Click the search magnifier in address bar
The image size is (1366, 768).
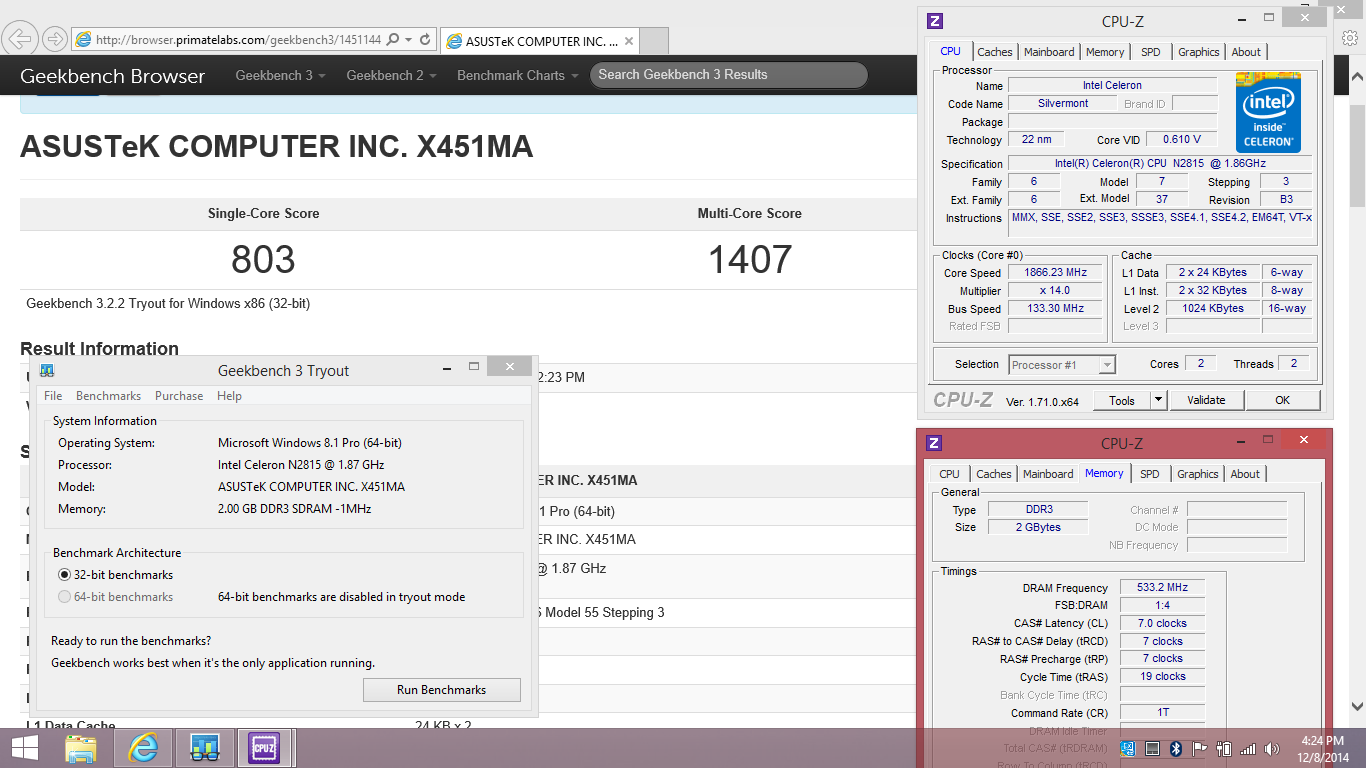click(392, 40)
